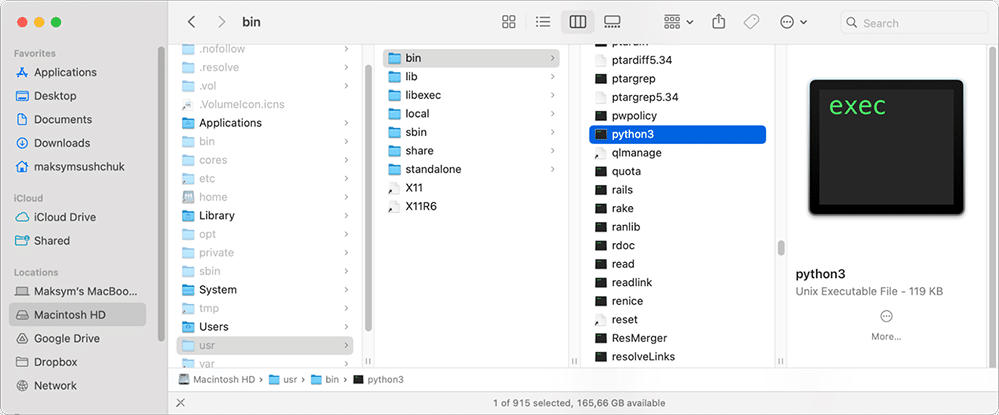Image resolution: width=999 pixels, height=415 pixels.
Task: Select iCloud Drive in sidebar
Action: [64, 217]
